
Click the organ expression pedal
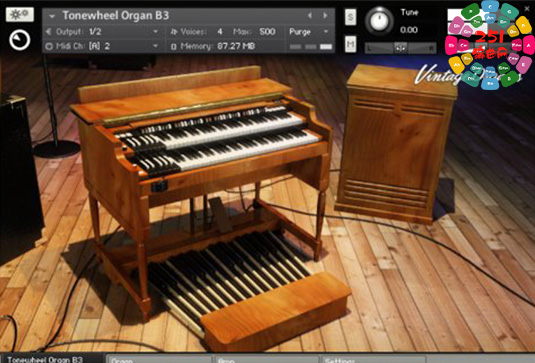pyautogui.click(x=220, y=214)
